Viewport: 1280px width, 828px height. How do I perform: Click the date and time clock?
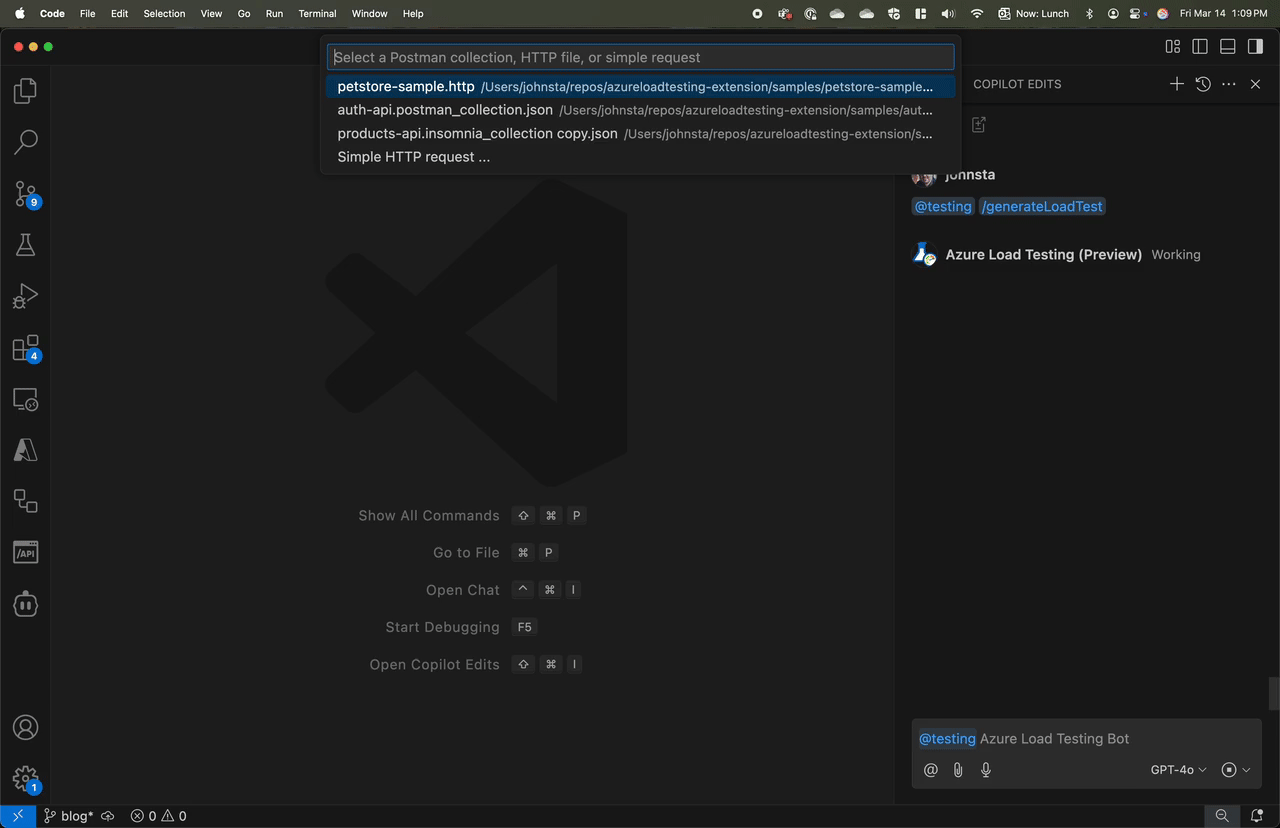(x=1223, y=14)
